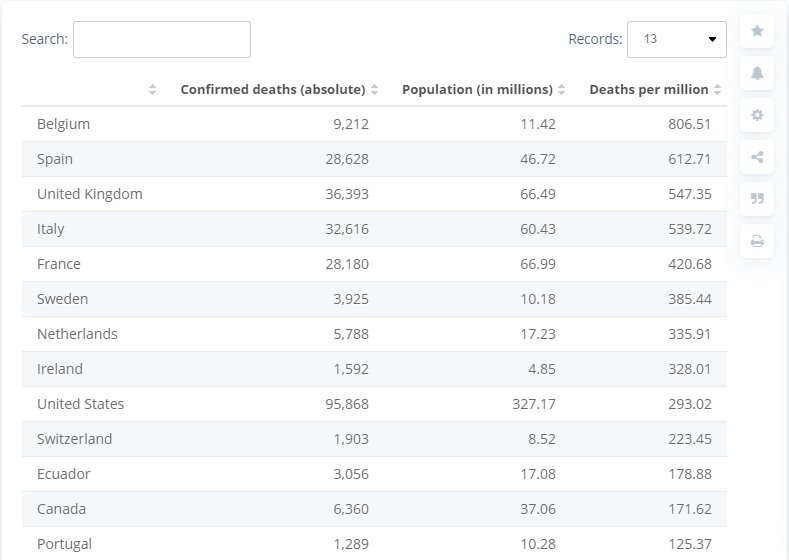
Task: Click France's deaths value 28,180
Action: point(347,264)
